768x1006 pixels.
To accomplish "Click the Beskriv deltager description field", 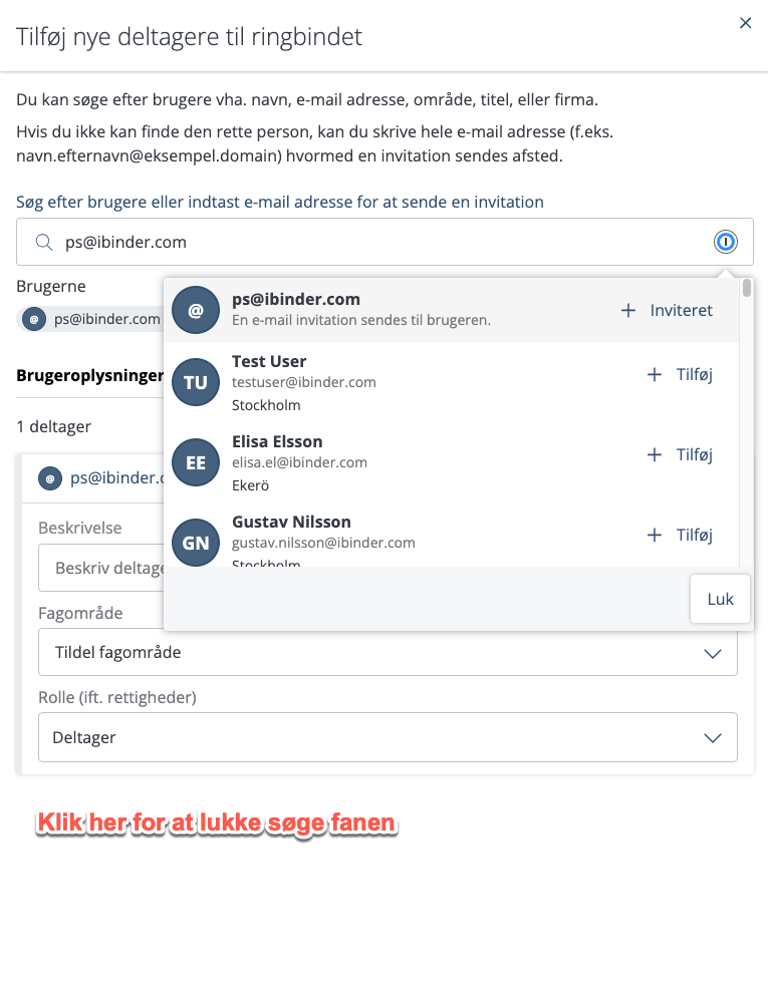I will (x=100, y=568).
